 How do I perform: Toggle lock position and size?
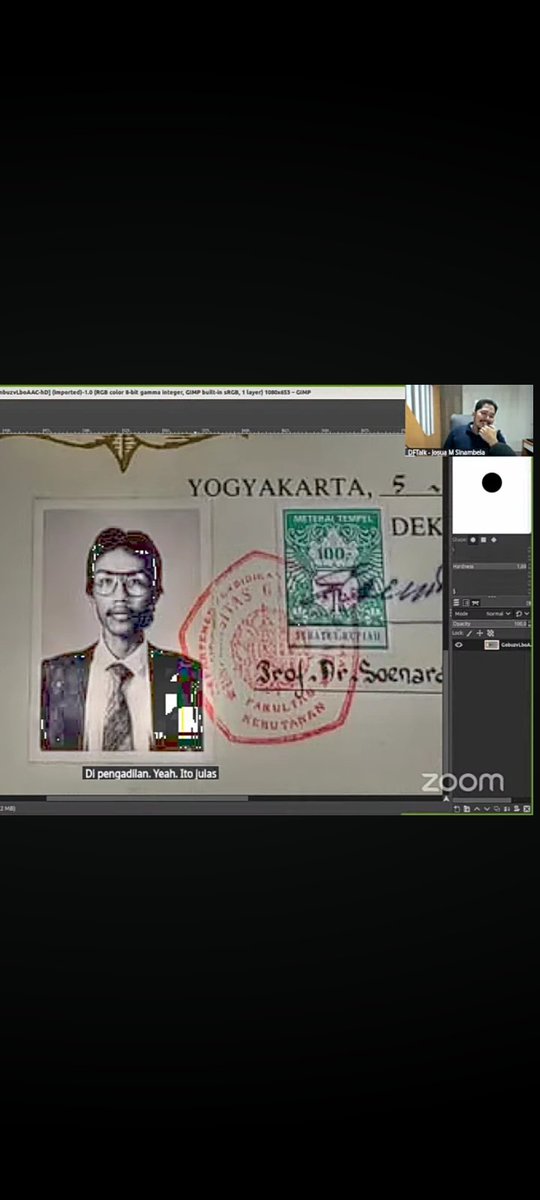[x=479, y=633]
